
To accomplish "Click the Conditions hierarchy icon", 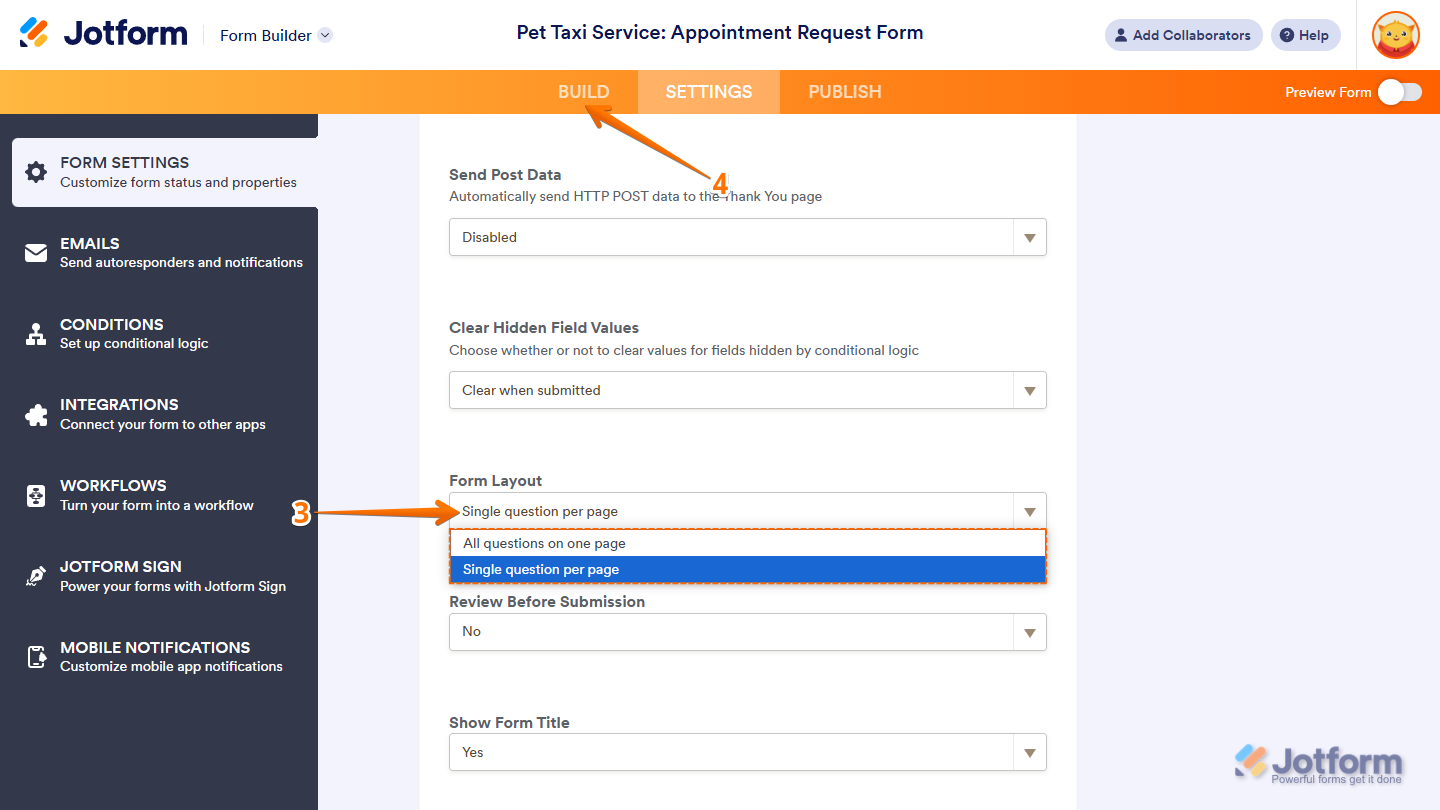I will point(36,334).
